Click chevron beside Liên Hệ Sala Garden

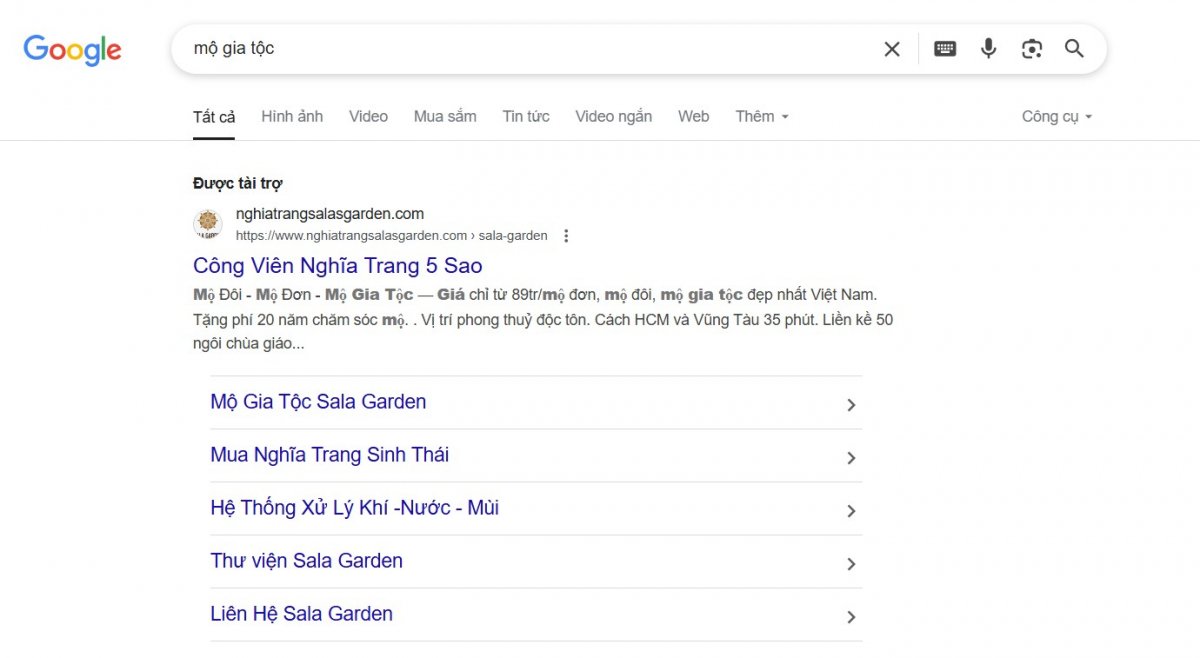[x=851, y=617]
